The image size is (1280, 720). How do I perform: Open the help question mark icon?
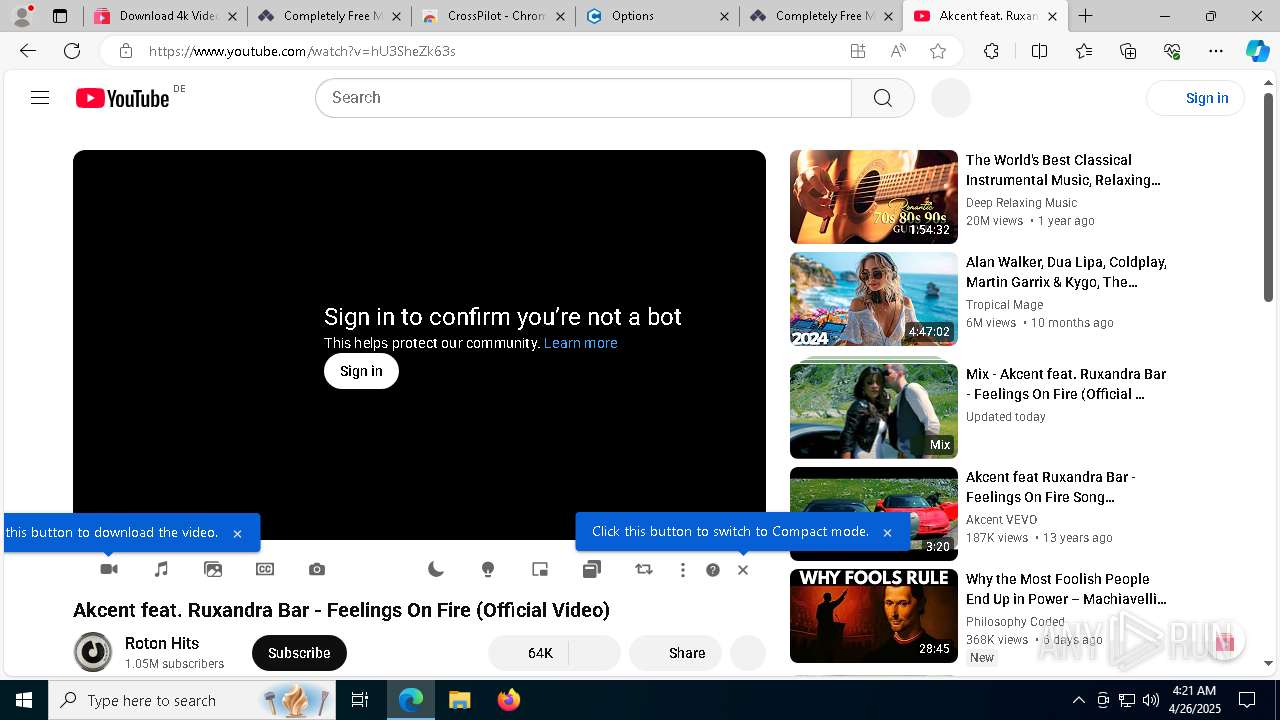[x=713, y=570]
